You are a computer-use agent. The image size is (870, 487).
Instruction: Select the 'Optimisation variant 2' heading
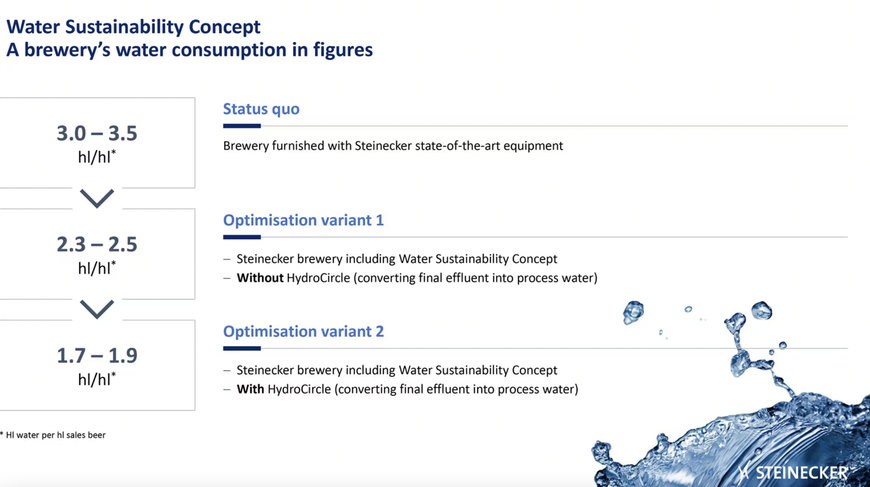click(303, 332)
